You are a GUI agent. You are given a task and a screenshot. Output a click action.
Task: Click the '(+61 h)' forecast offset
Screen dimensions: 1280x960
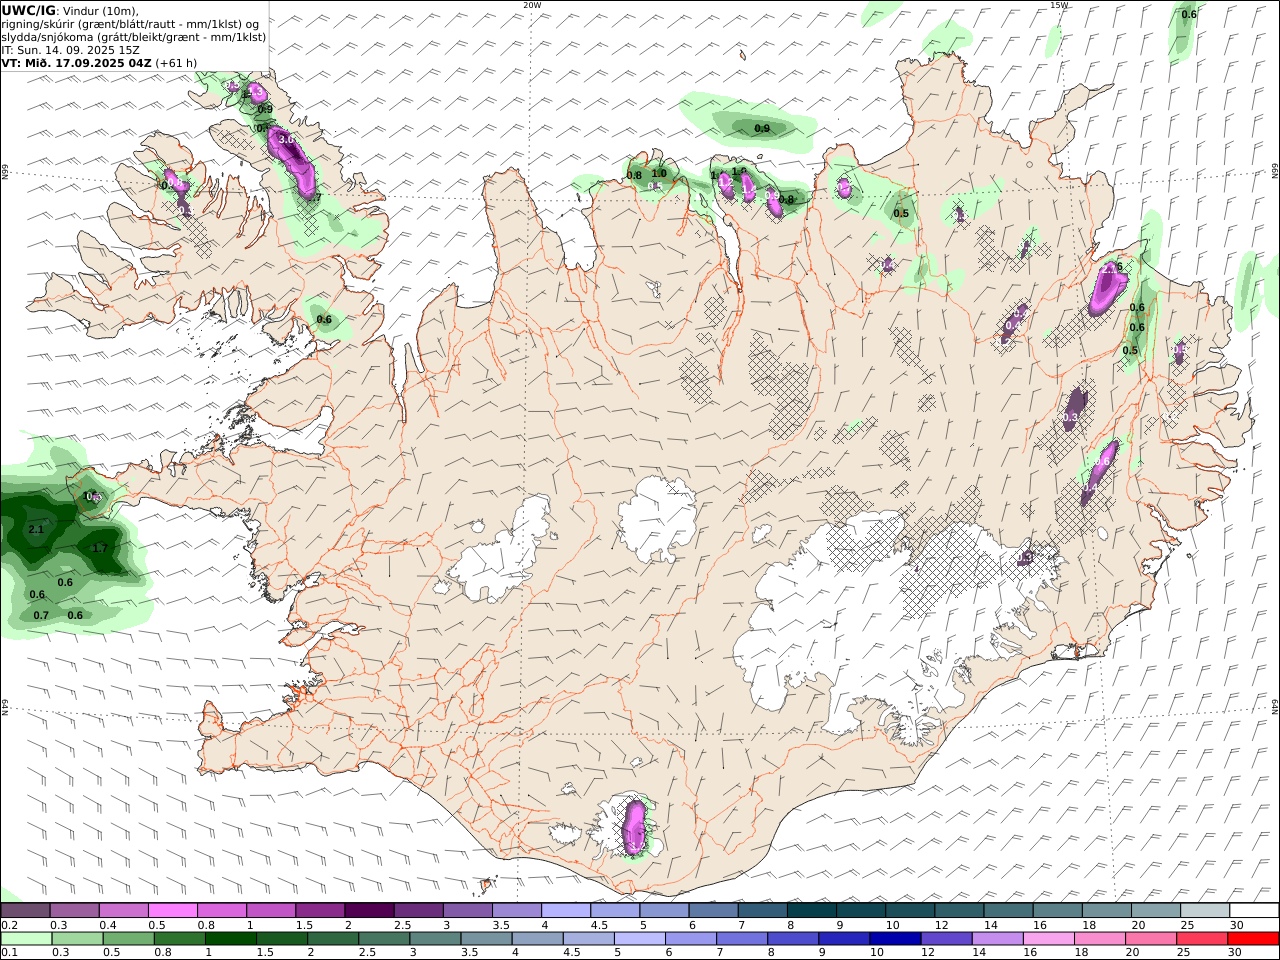pos(177,63)
